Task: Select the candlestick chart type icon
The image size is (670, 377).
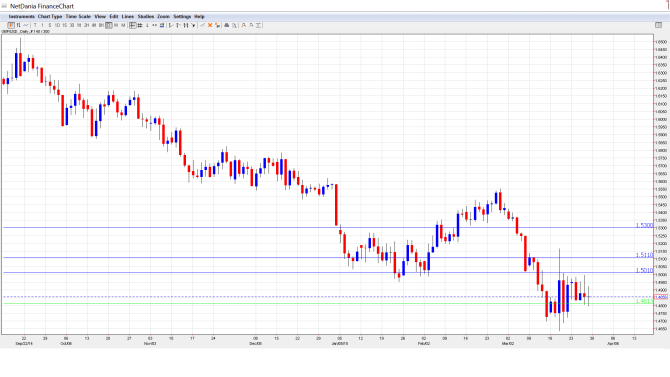Action: (x=11, y=26)
